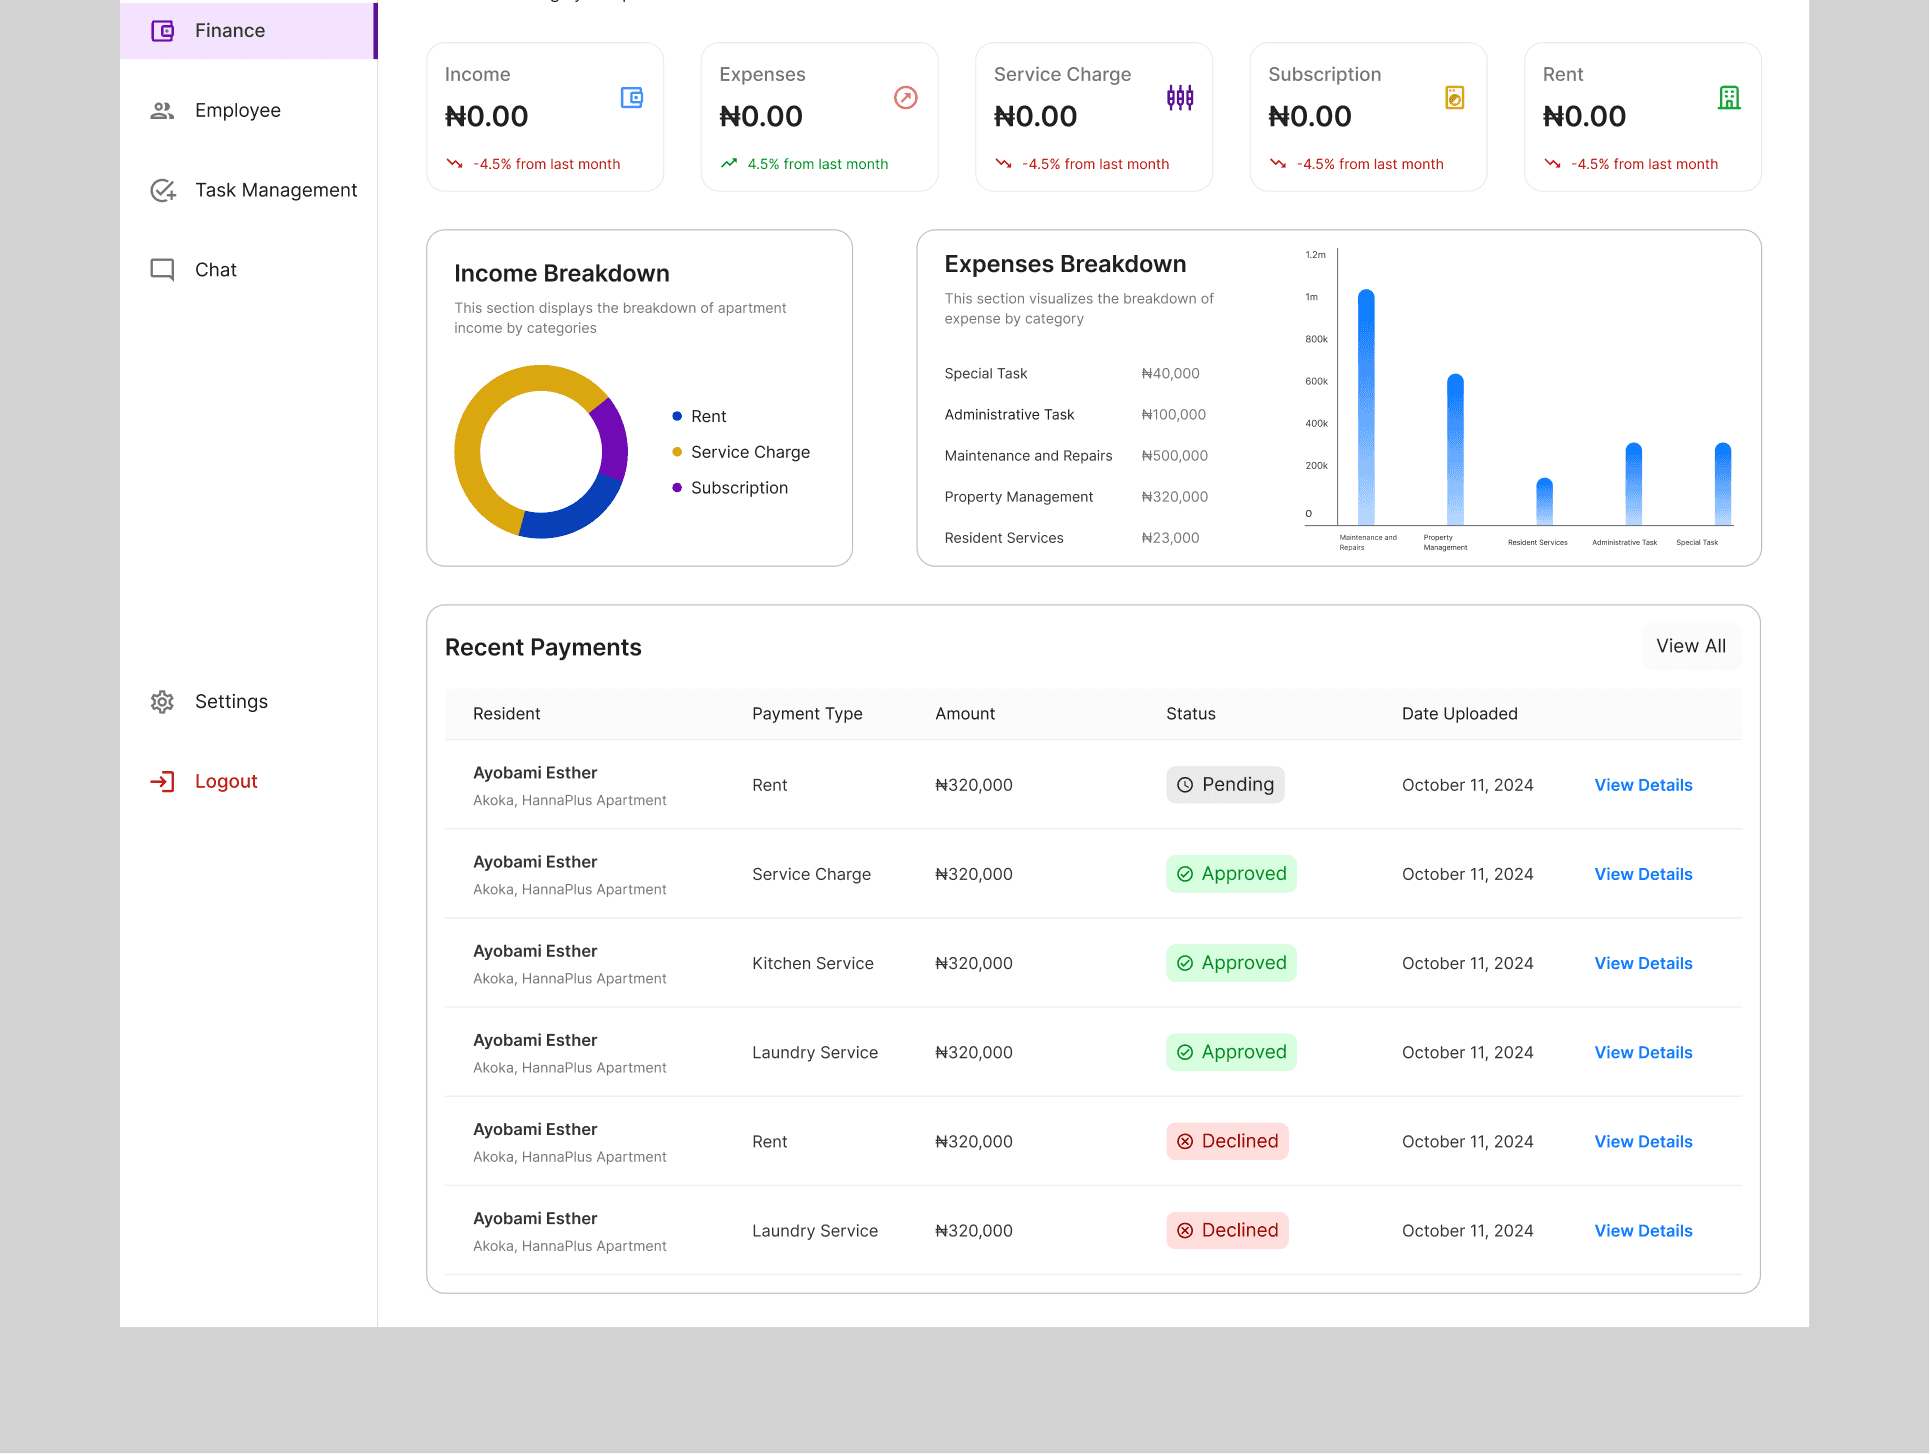Click the Finance wallet icon in sidebar
The image size is (1930, 1454).
coord(162,31)
